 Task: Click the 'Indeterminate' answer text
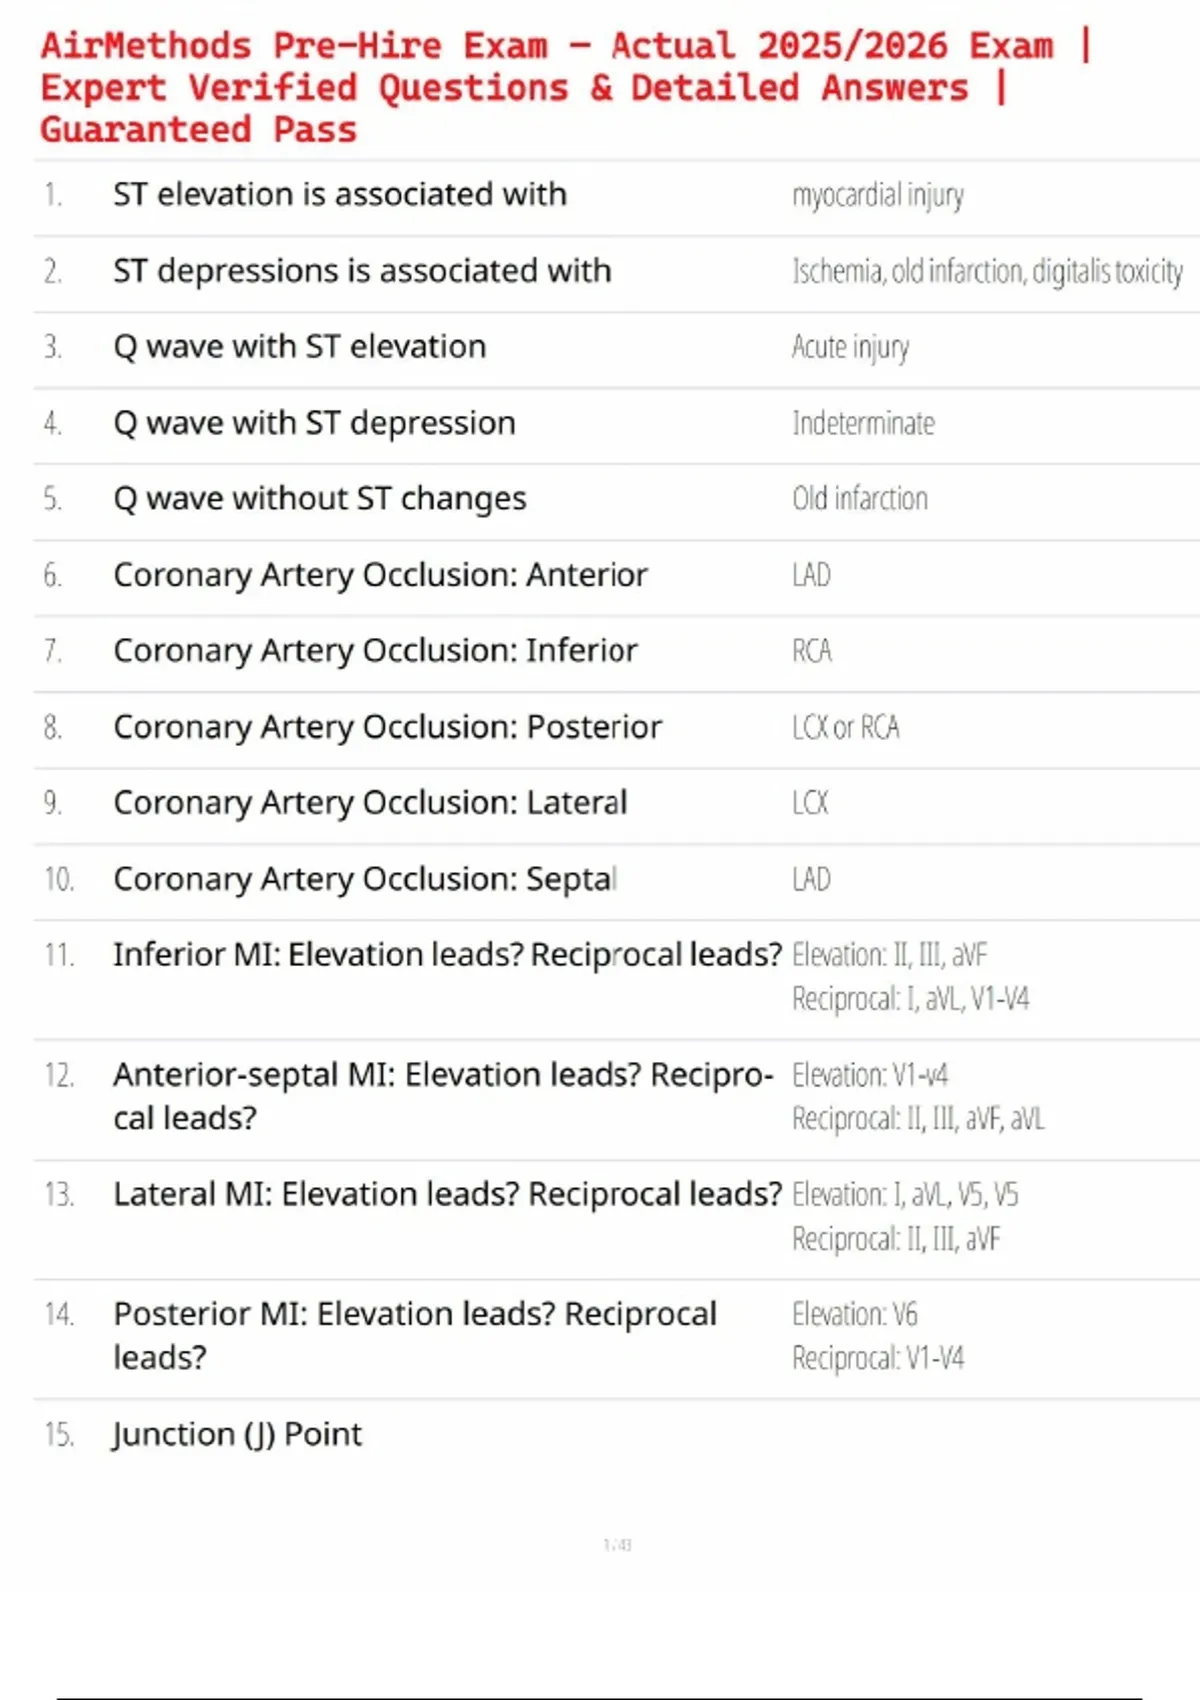(x=863, y=424)
